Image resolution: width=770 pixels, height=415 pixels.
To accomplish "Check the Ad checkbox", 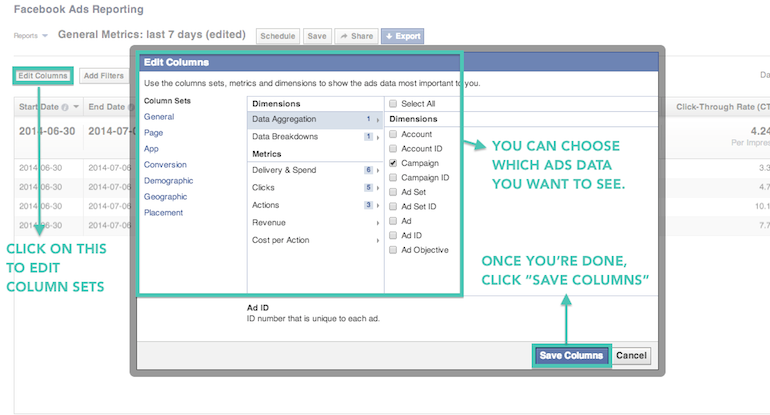I will 393,221.
